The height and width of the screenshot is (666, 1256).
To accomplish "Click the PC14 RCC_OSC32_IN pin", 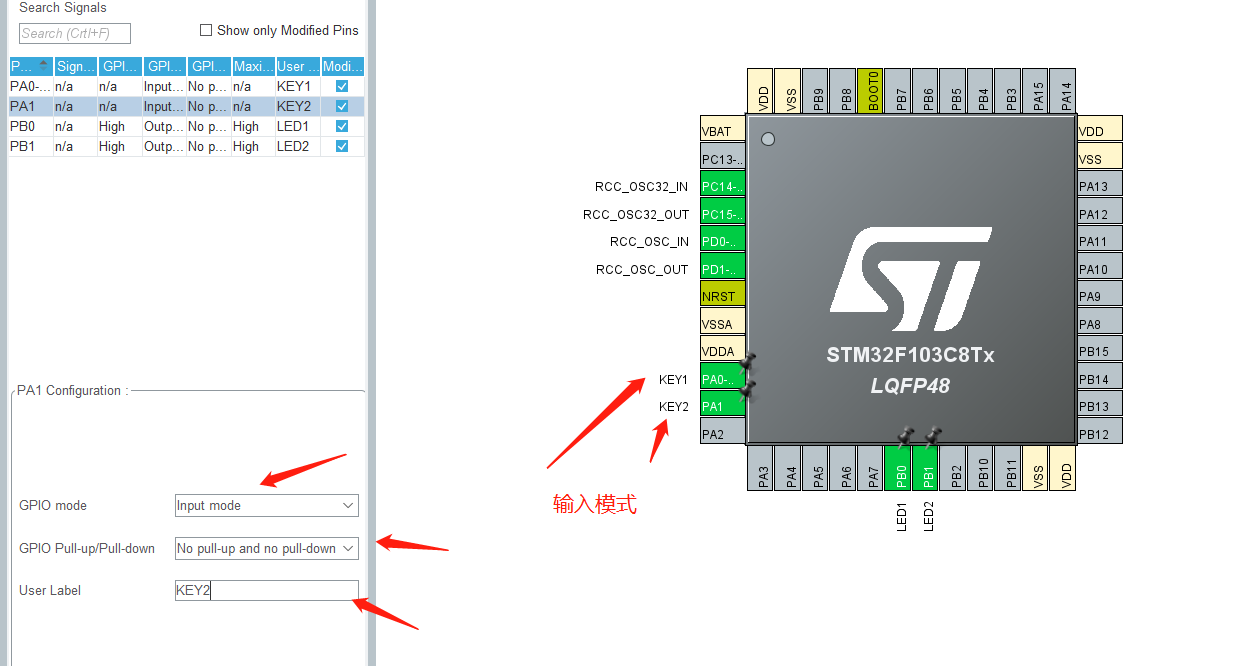I will [723, 186].
